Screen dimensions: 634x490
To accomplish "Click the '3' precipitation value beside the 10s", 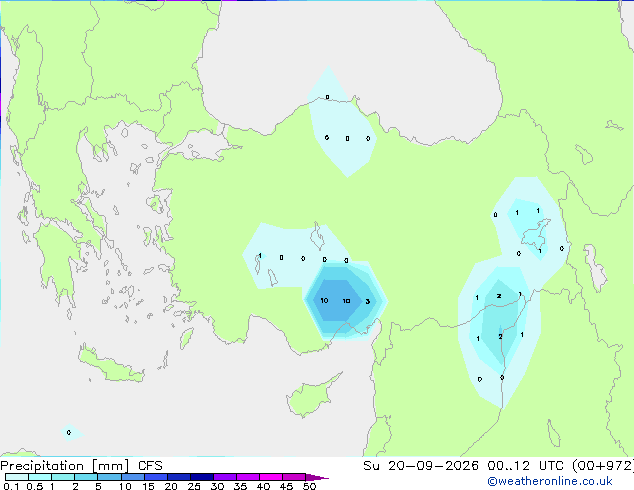I will [368, 301].
